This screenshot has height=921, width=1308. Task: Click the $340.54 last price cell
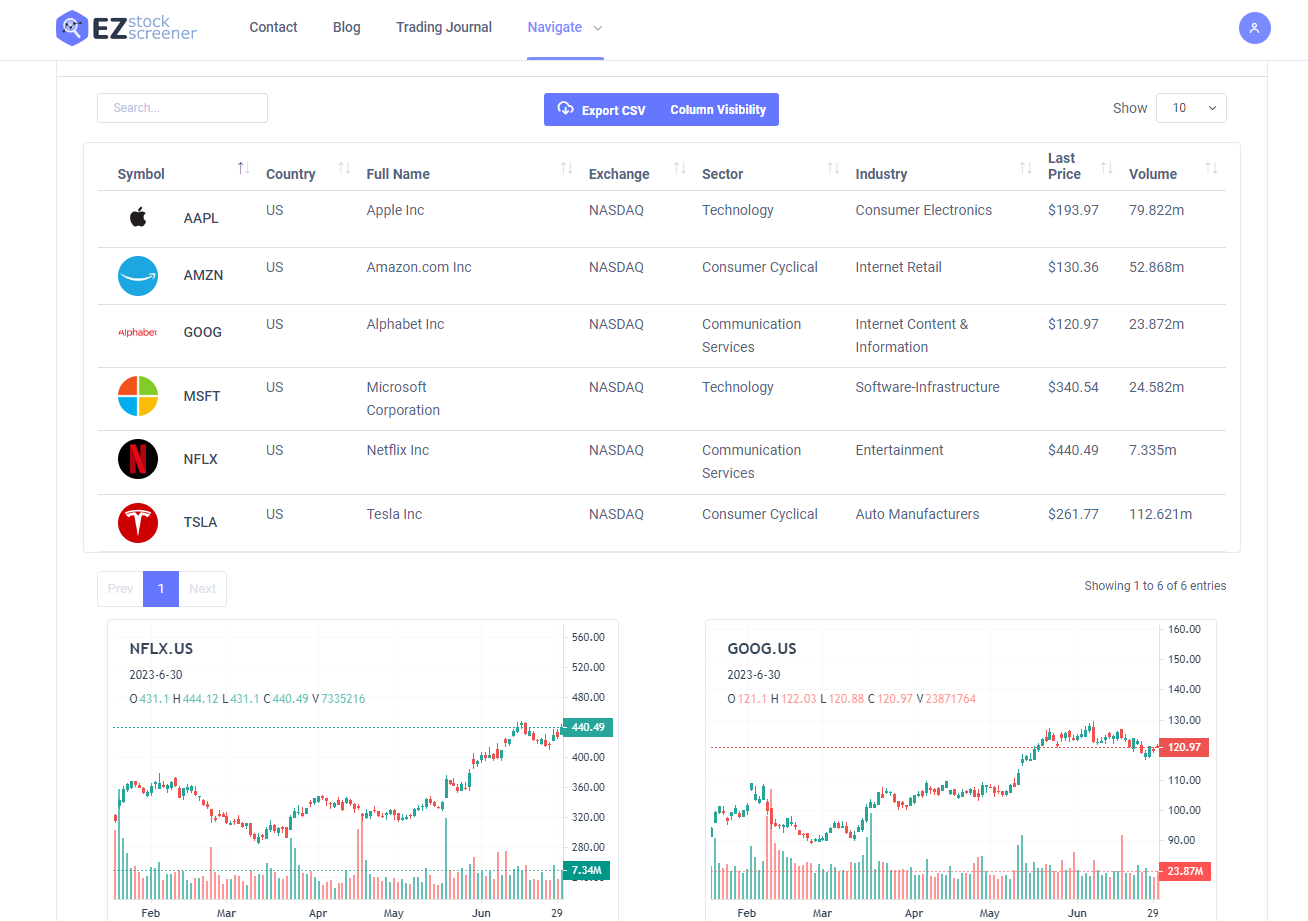[1073, 387]
